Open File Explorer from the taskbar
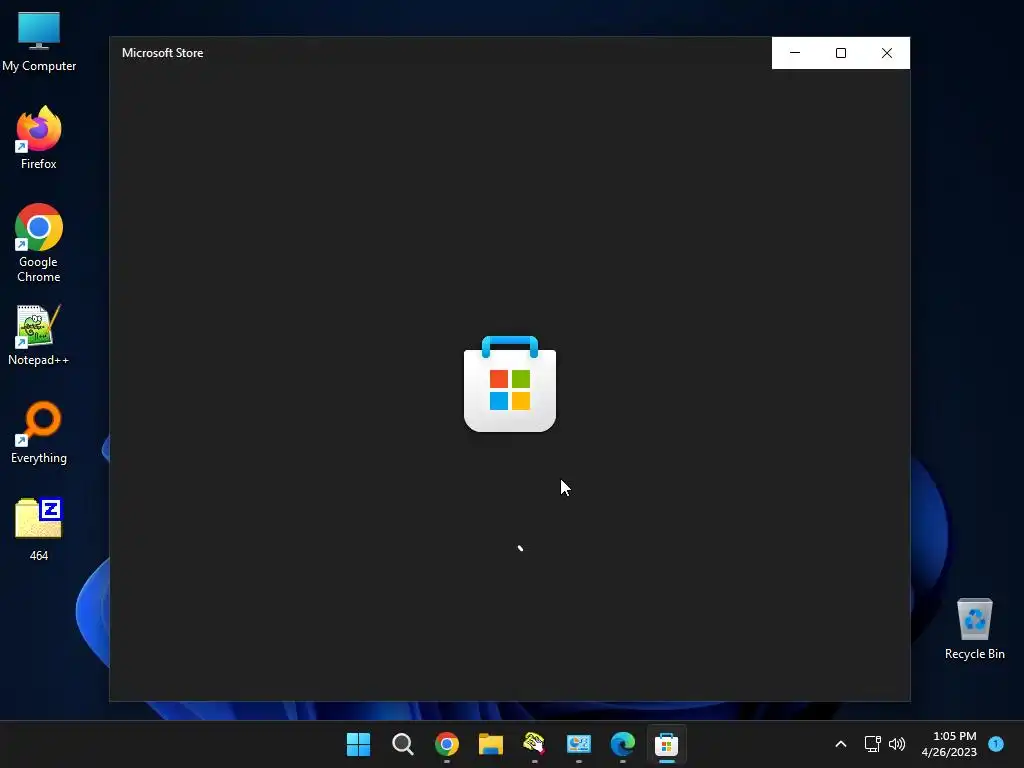The image size is (1024, 768). click(x=490, y=744)
